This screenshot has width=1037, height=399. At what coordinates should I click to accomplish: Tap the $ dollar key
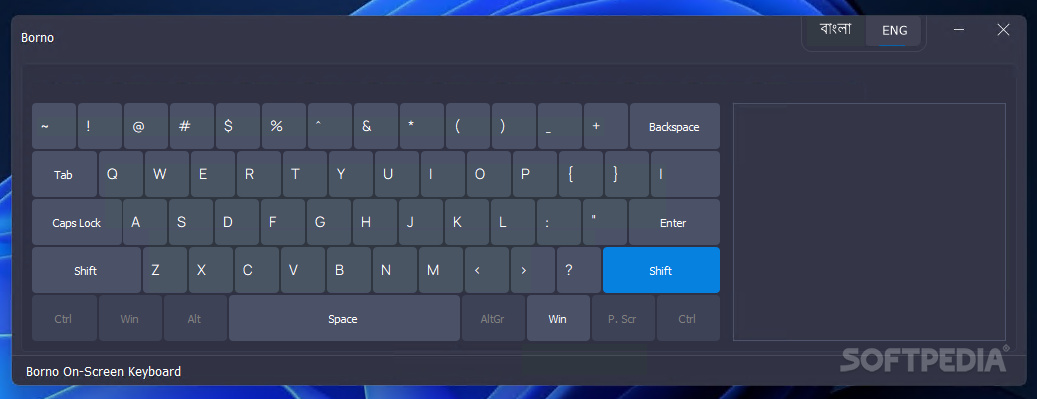237,126
